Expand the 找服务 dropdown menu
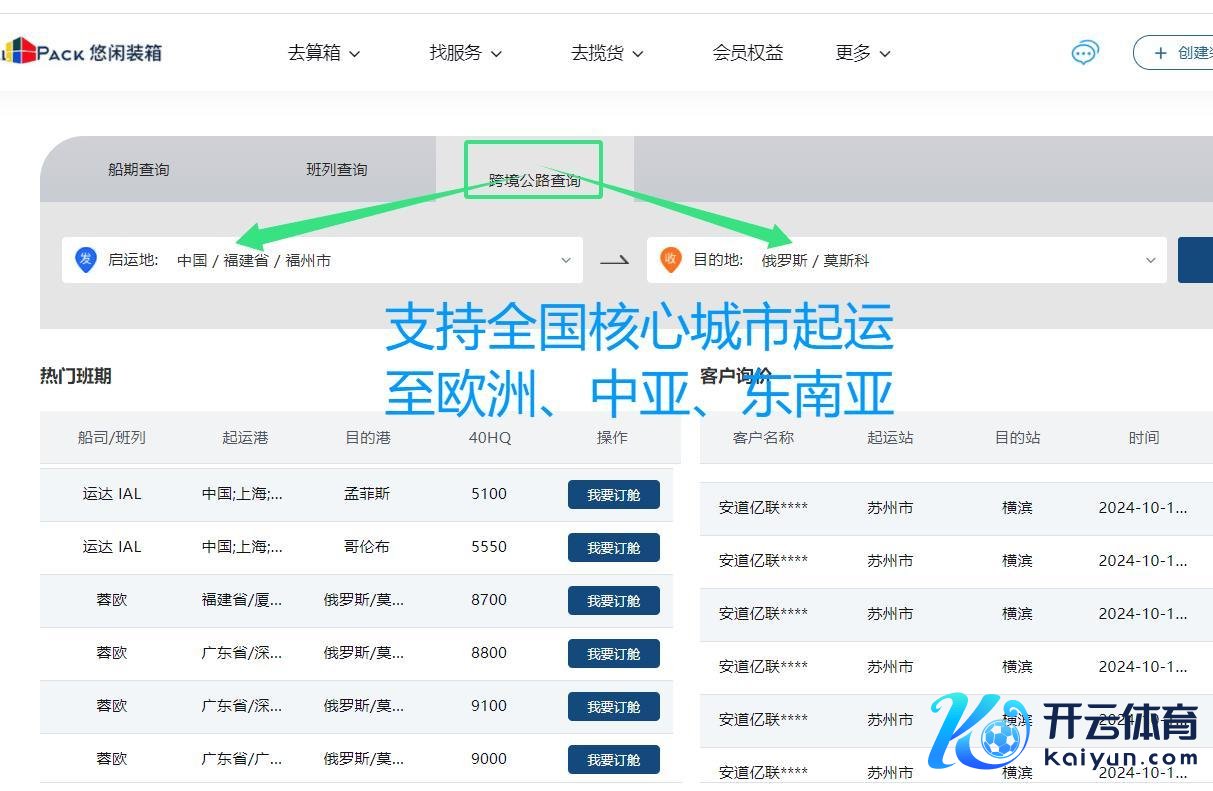Screen dimensions: 1213x791 (465, 53)
